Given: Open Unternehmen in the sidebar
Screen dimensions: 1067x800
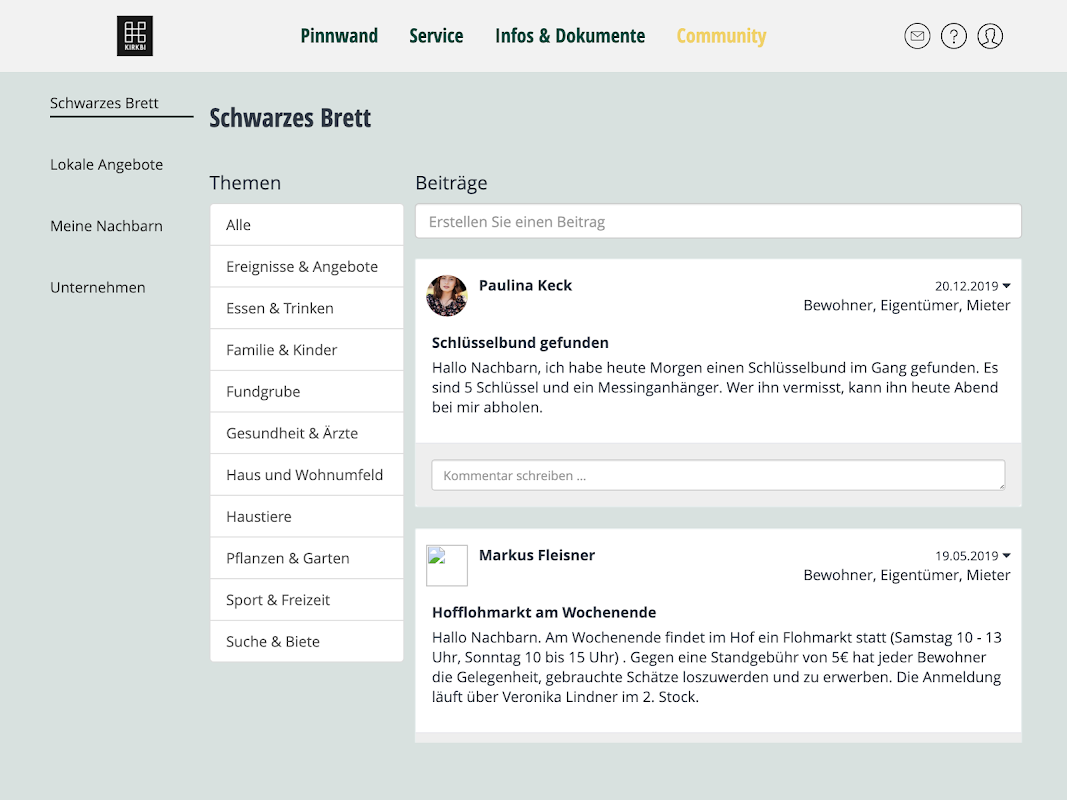Looking at the screenshot, I should (97, 288).
